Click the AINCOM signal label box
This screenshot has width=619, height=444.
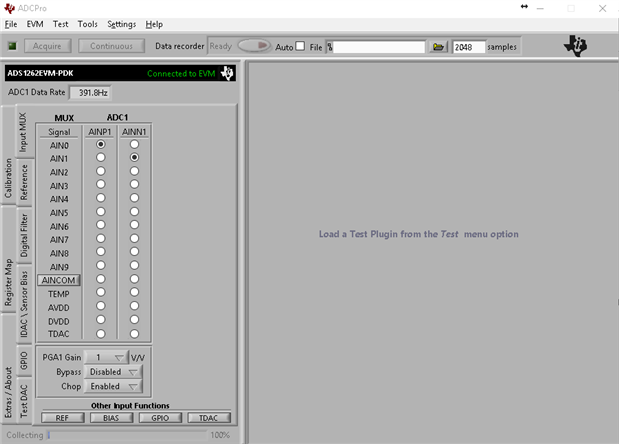[59, 280]
